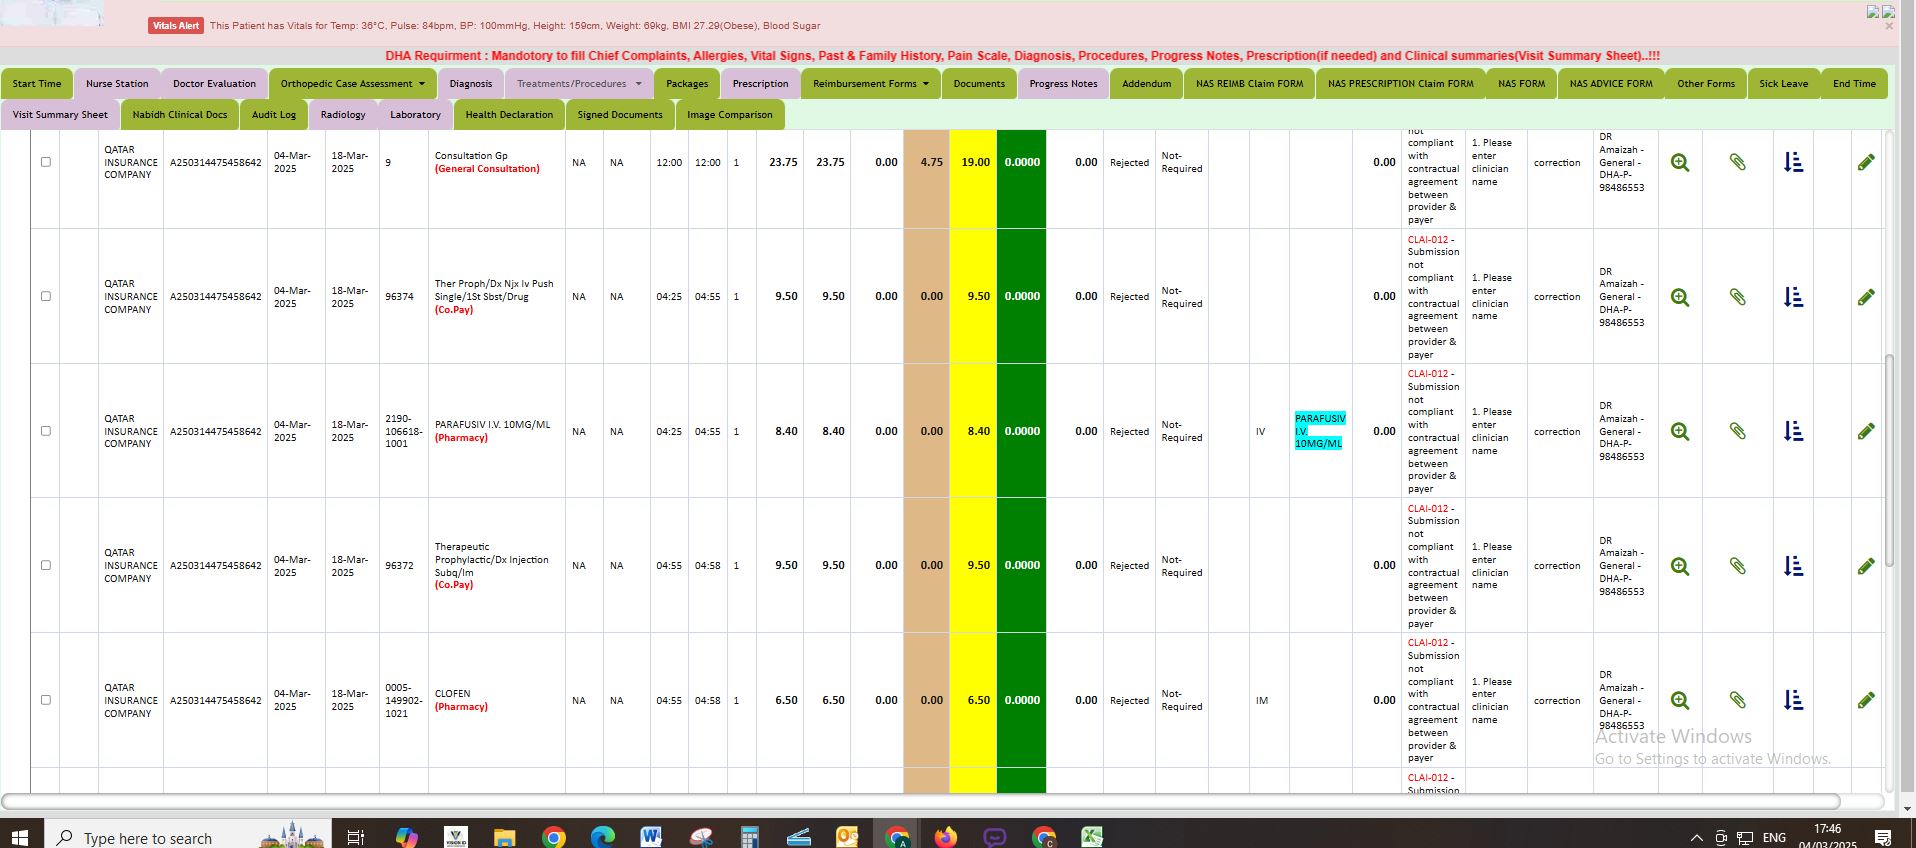Click the Sick Leave button

click(x=1783, y=84)
